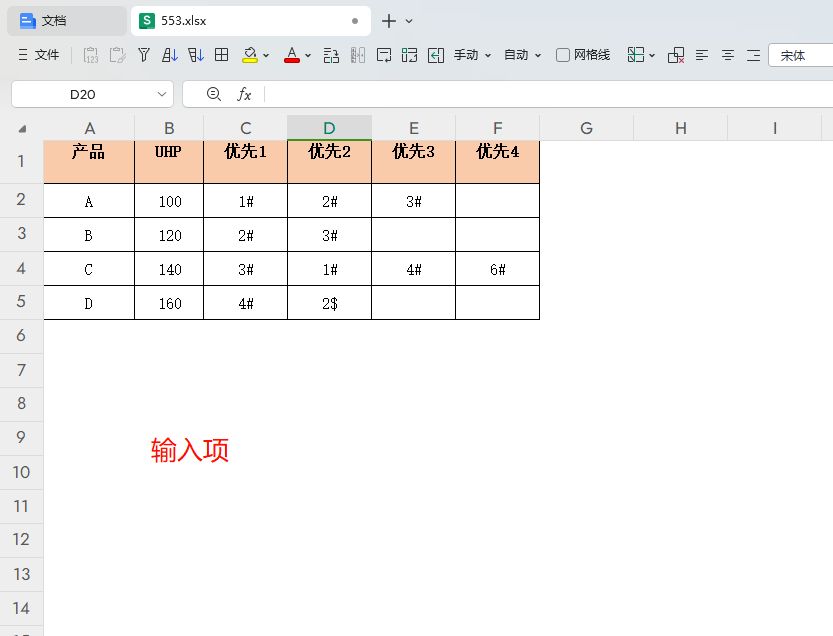Click cell with value 140
833x636 pixels.
click(169, 269)
